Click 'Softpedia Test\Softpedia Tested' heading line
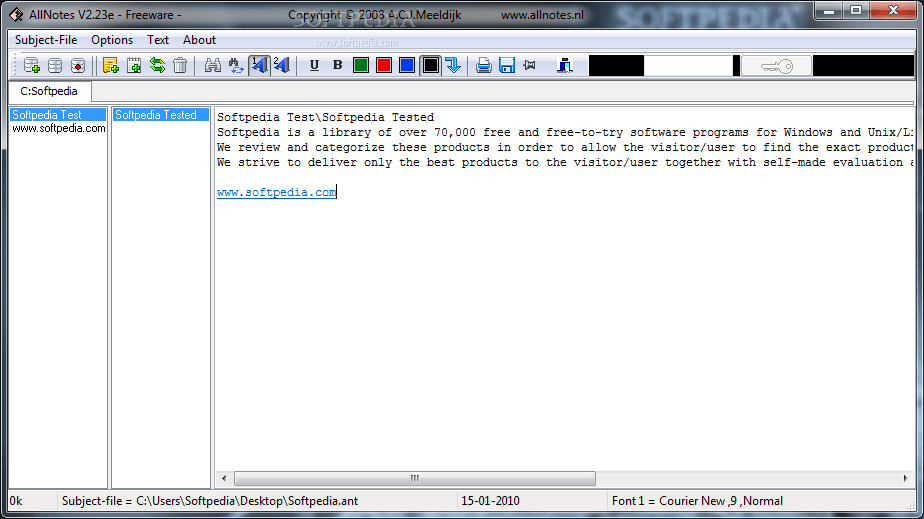Viewport: 924px width, 519px height. coord(325,117)
